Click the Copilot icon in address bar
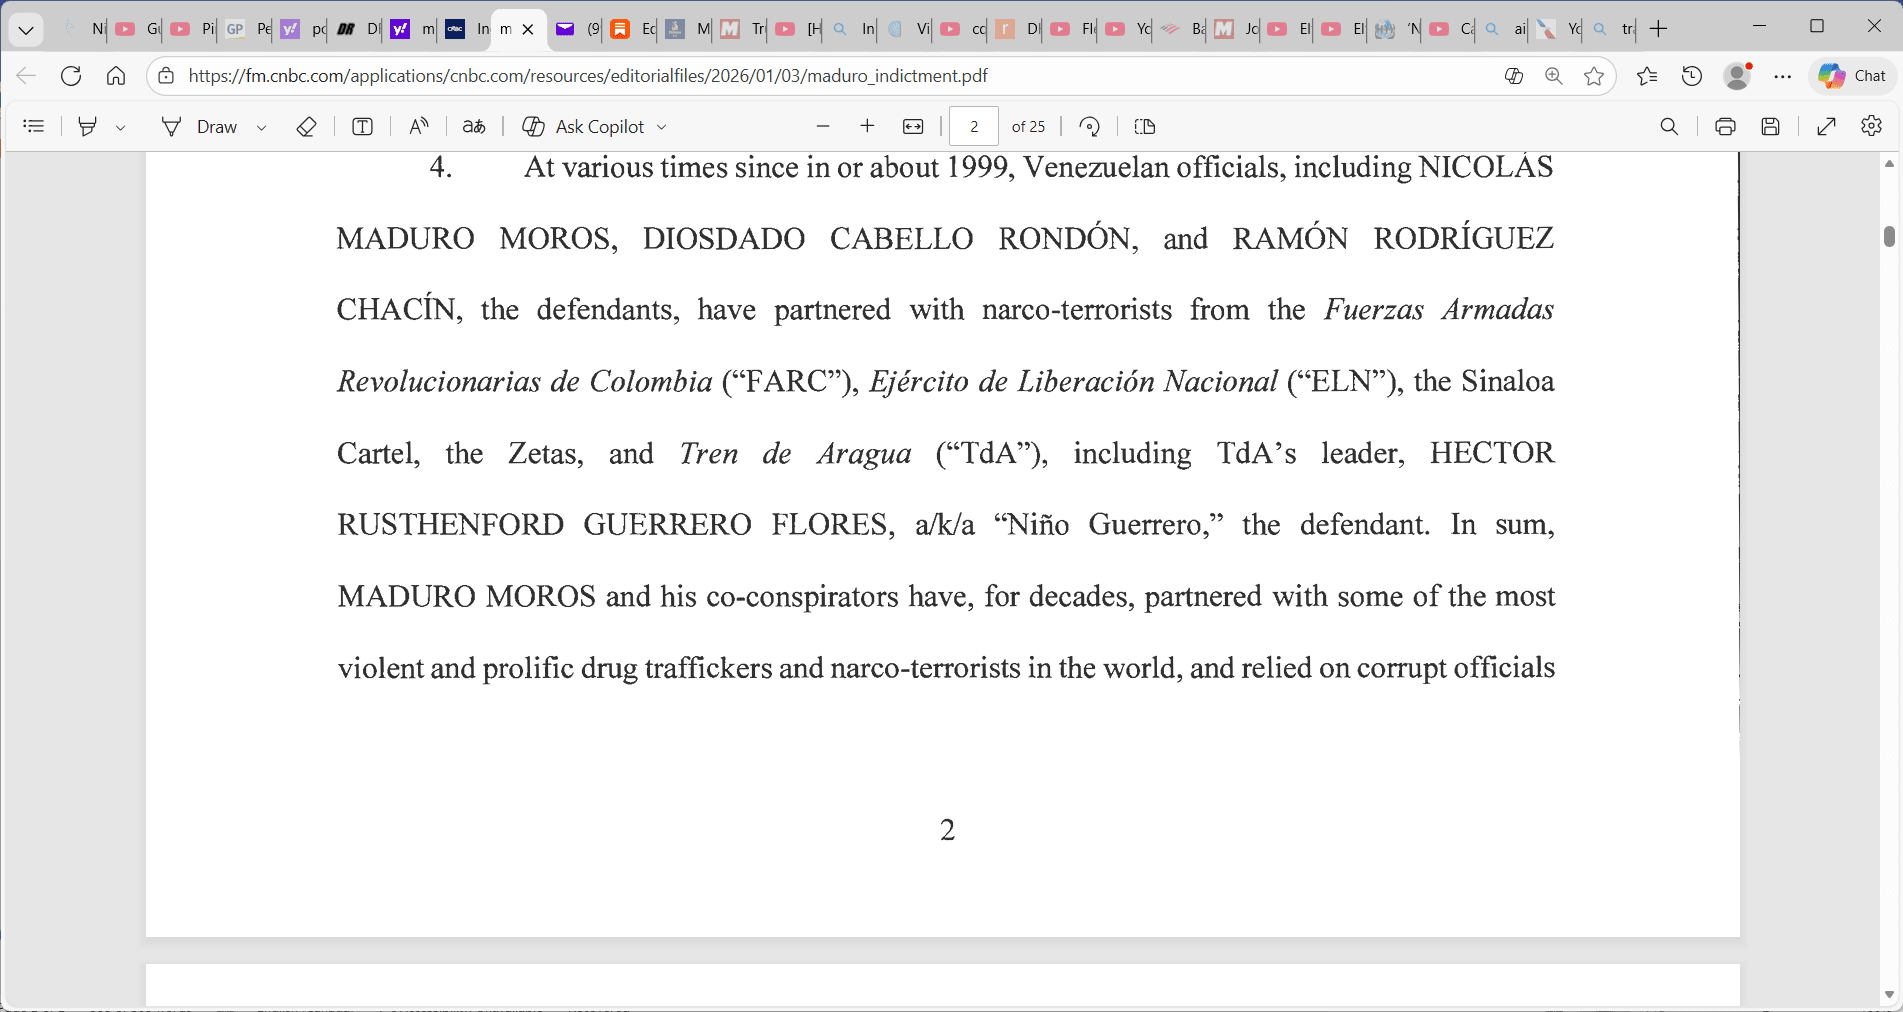This screenshot has width=1903, height=1012. tap(1514, 76)
